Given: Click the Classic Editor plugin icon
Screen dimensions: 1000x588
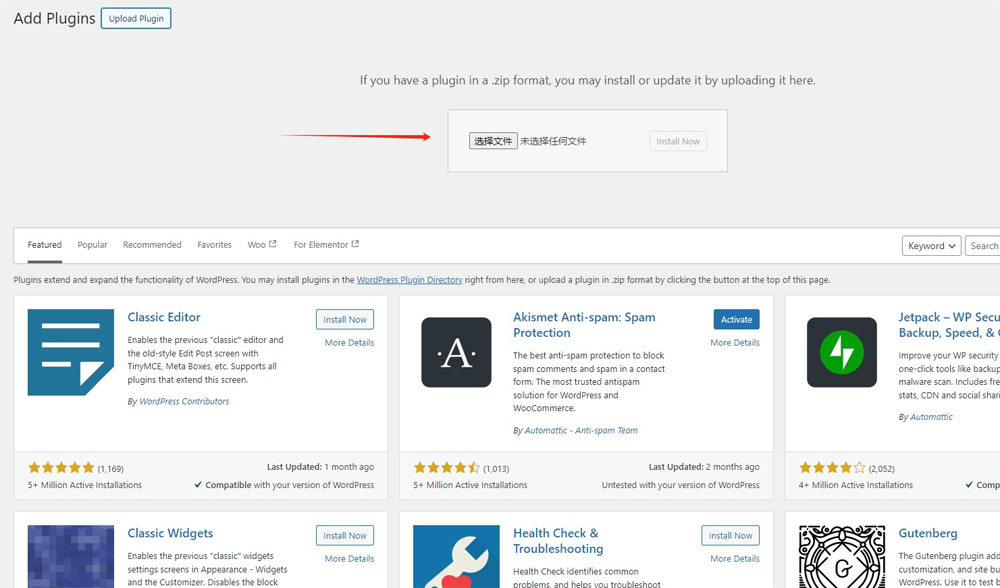Looking at the screenshot, I should (x=71, y=352).
